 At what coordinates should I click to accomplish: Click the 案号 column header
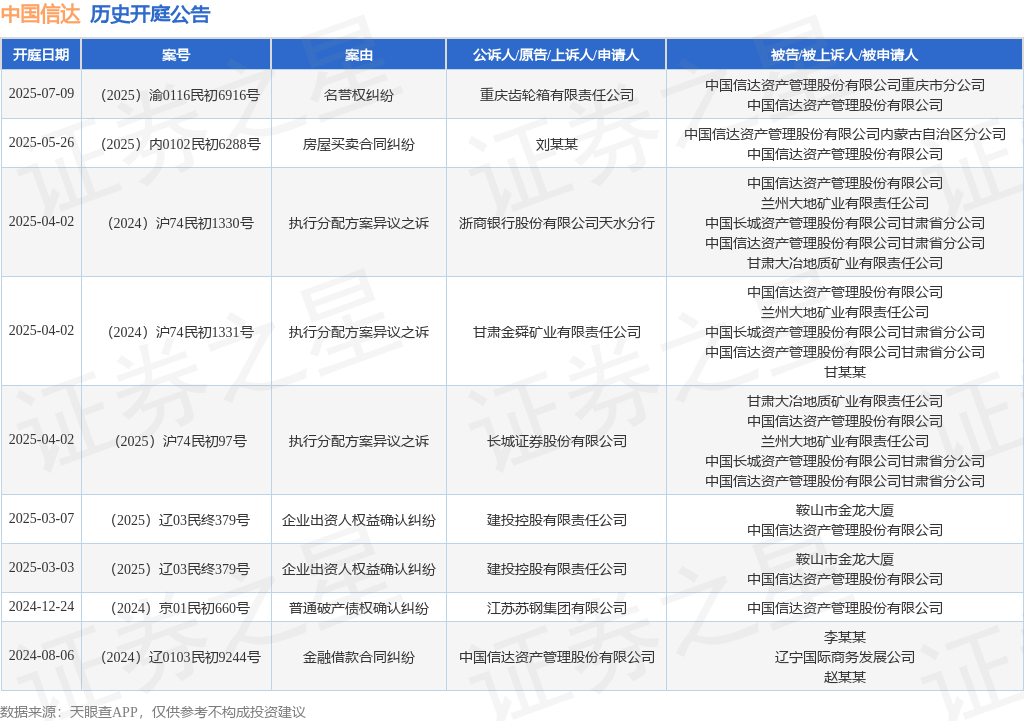pyautogui.click(x=176, y=55)
